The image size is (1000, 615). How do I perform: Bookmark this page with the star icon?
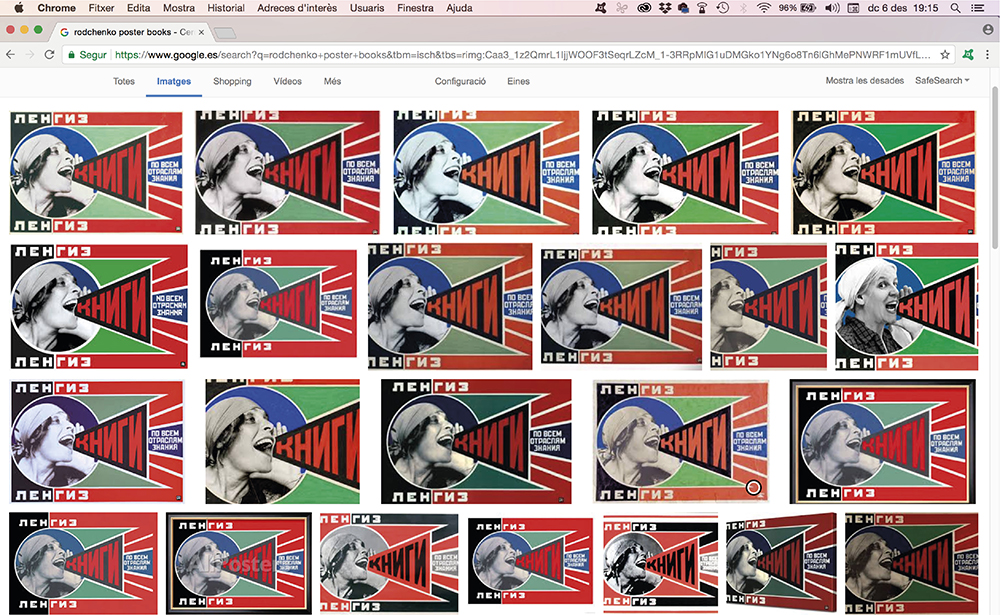click(945, 55)
